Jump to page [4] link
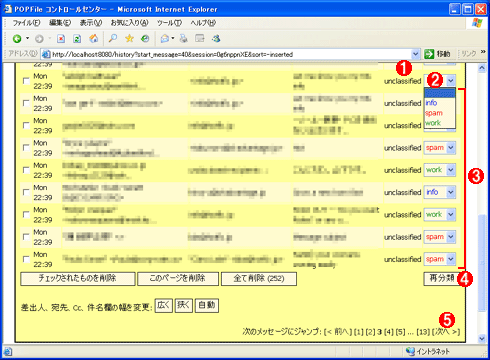Viewport: 490px width, 360px height. (389, 332)
